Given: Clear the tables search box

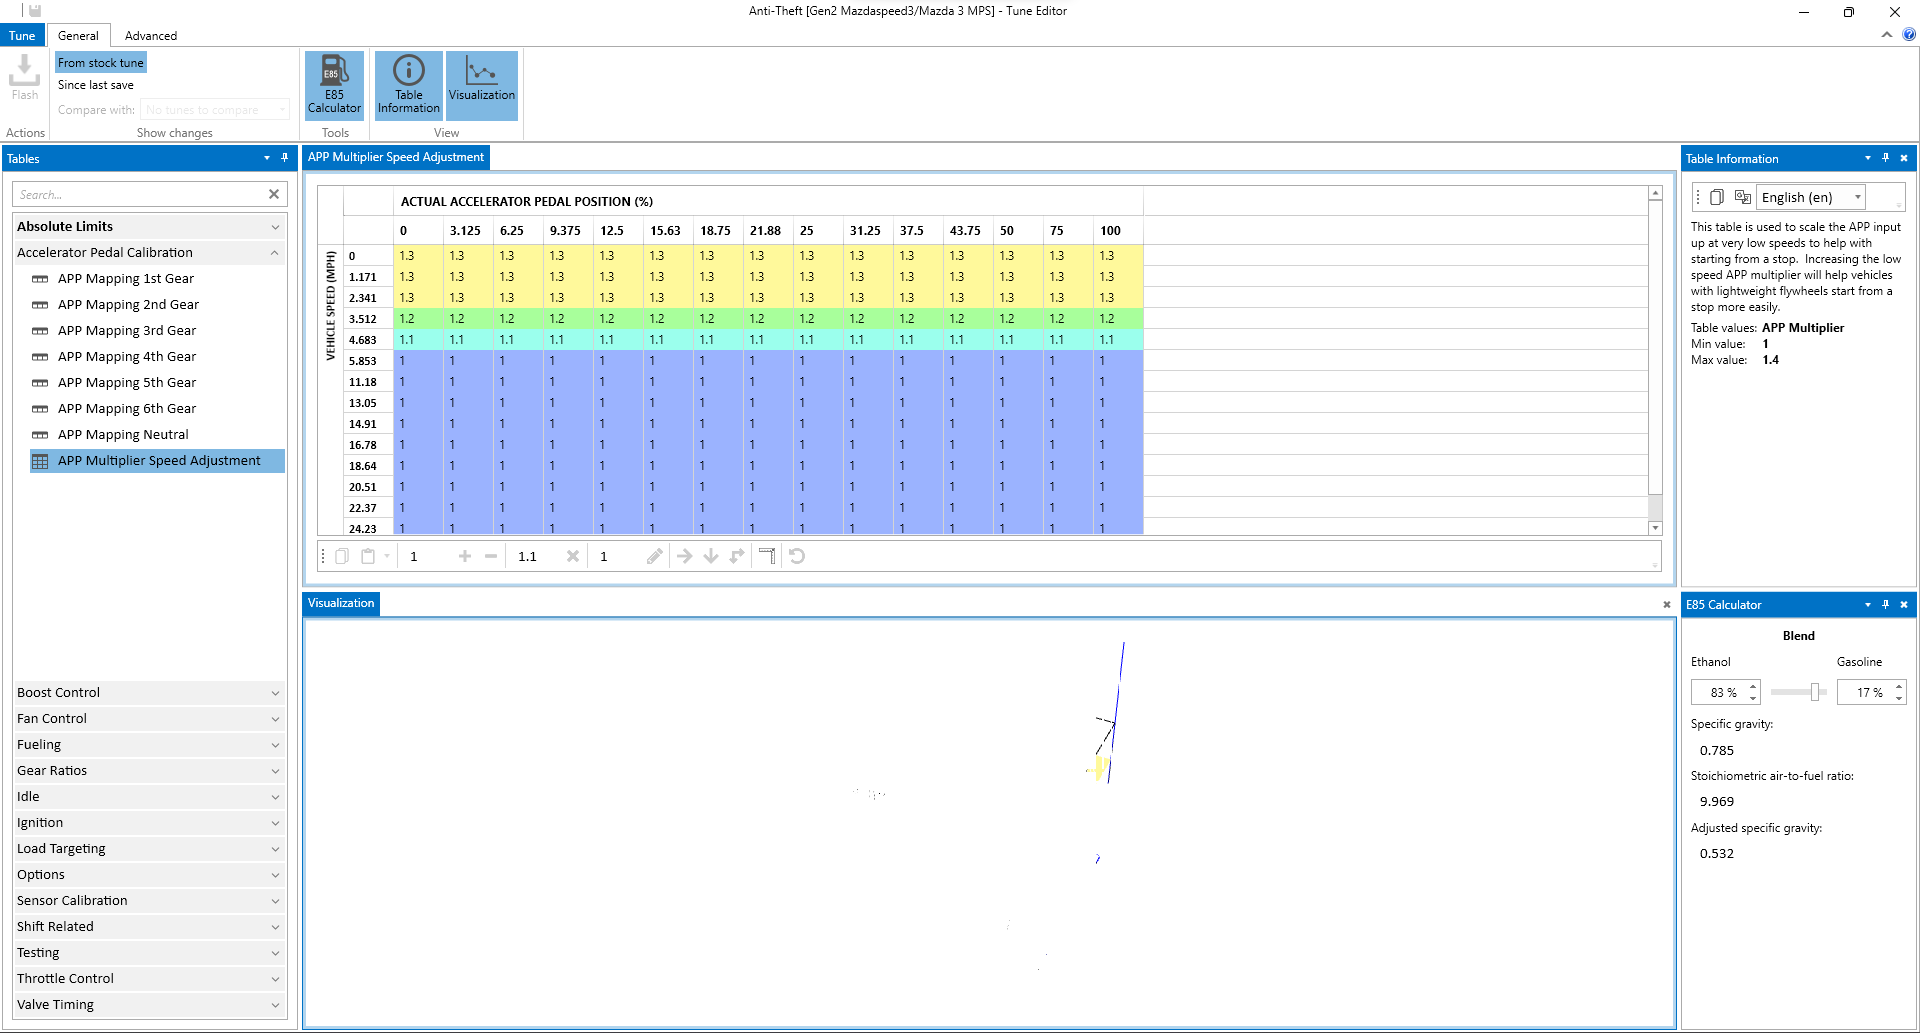Looking at the screenshot, I should [274, 194].
